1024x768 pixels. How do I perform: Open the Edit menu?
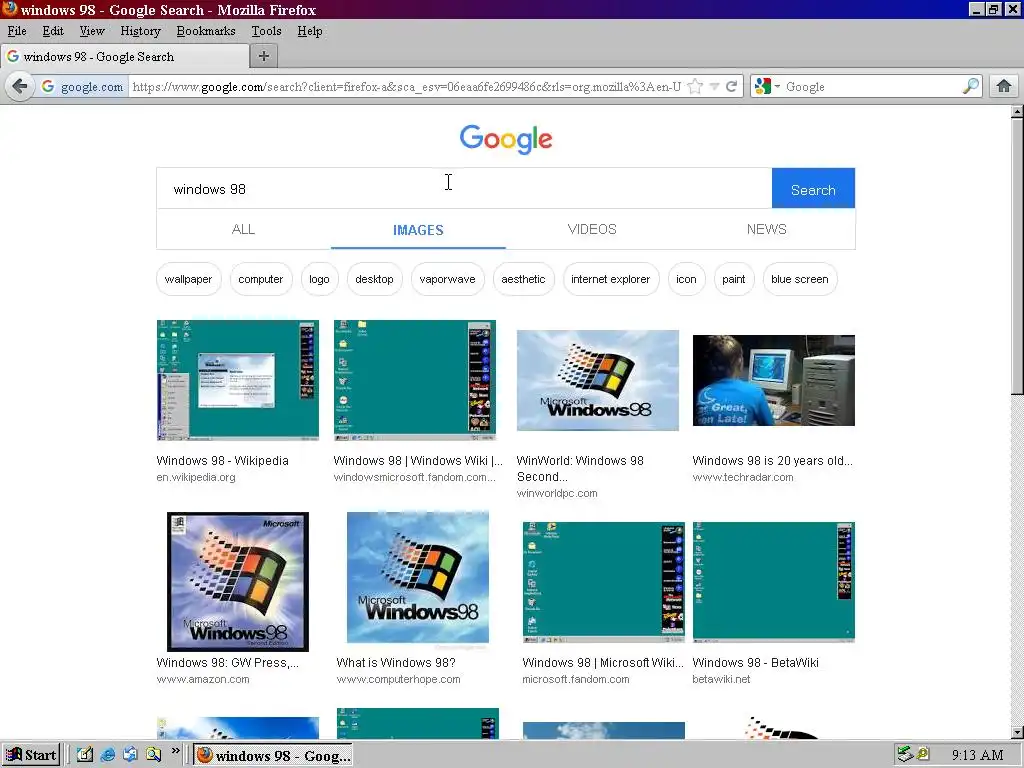(x=53, y=31)
